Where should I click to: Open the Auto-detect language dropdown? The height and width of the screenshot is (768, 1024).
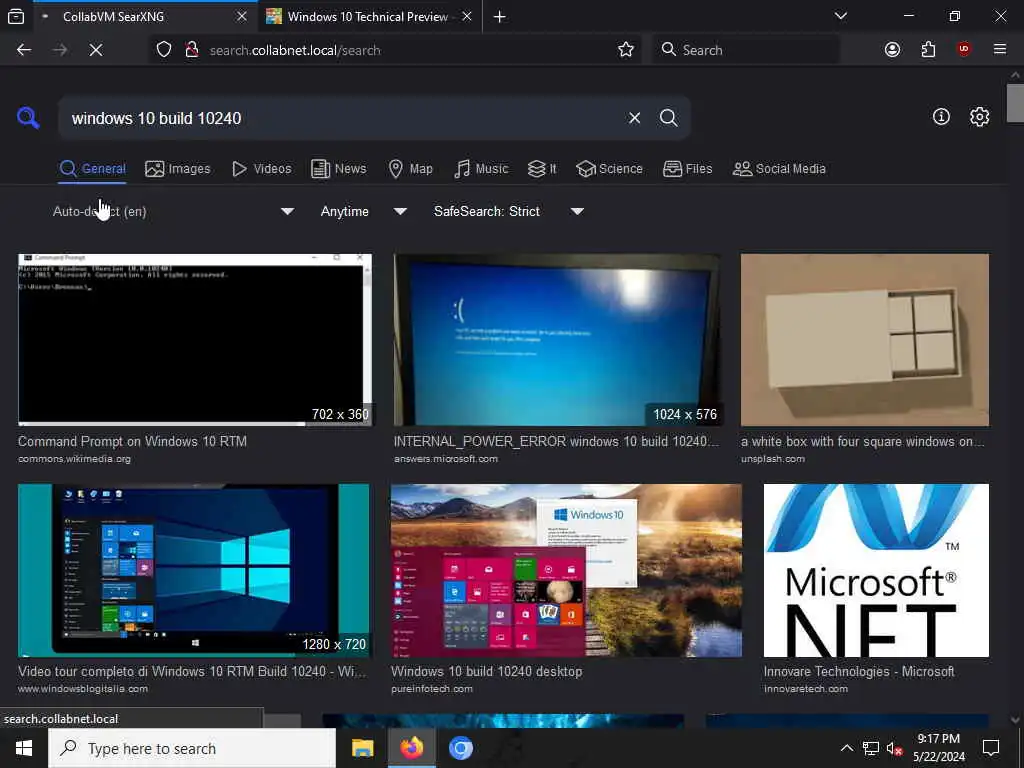[173, 212]
